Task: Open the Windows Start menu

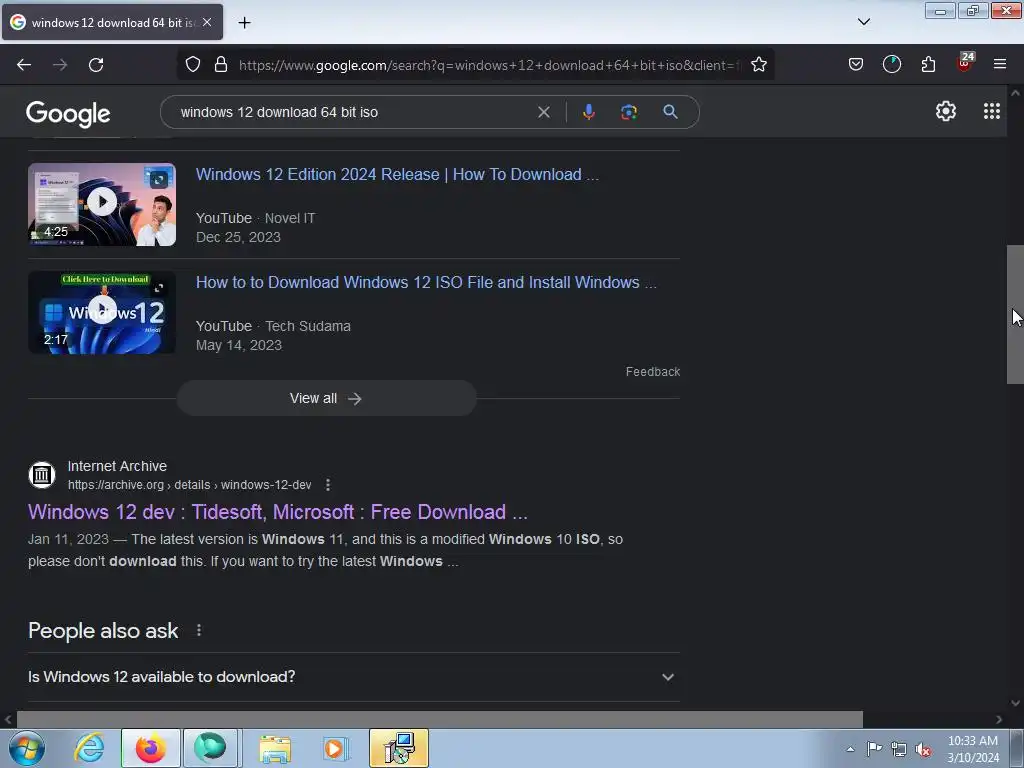Action: coord(27,748)
